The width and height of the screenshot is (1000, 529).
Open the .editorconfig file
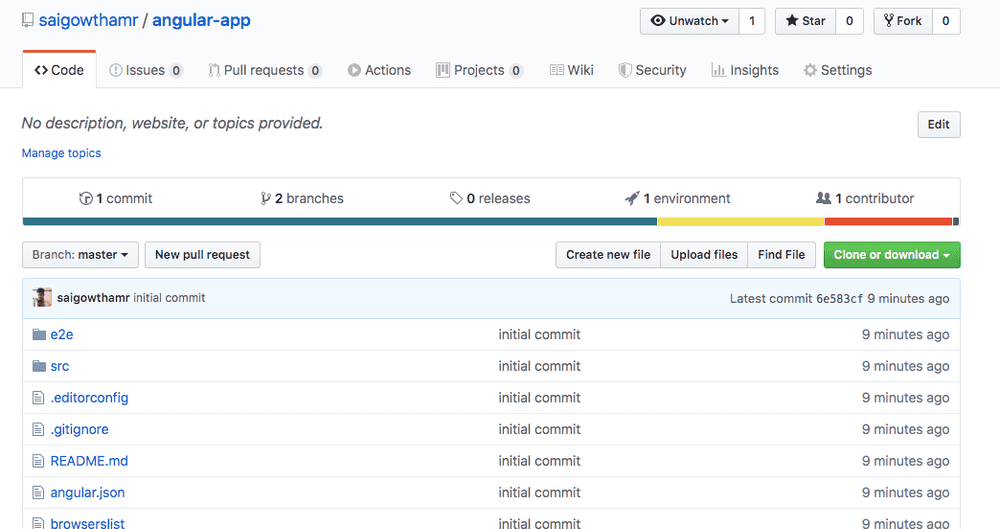coord(89,398)
